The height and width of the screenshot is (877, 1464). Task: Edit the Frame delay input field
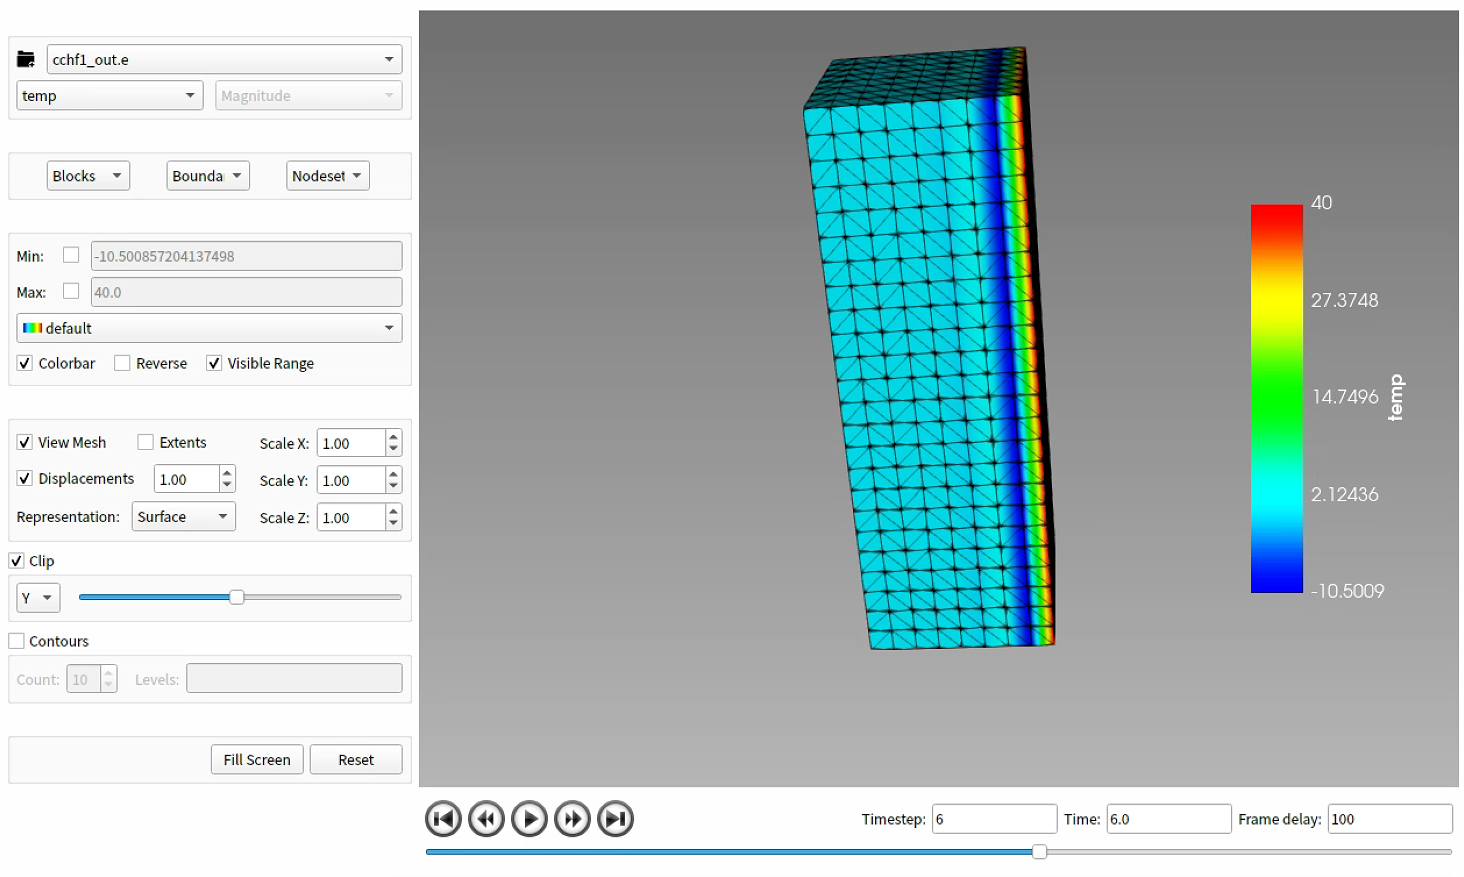1389,818
